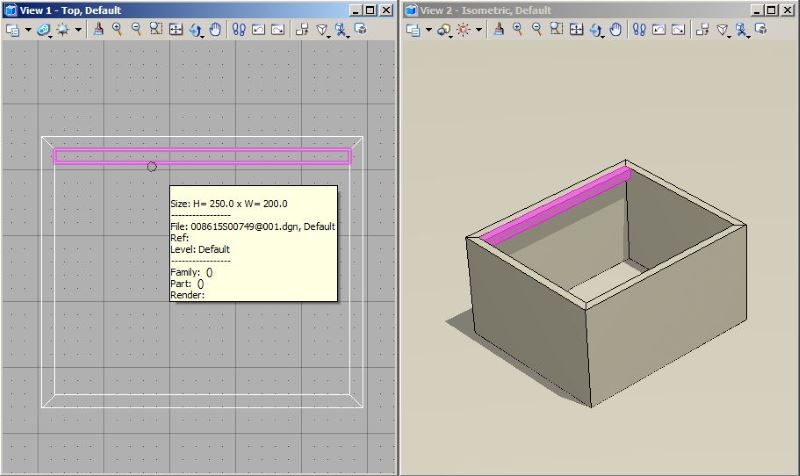
Task: Expand View Attributes dropdown arrow in View 1
Action: pyautogui.click(x=29, y=30)
